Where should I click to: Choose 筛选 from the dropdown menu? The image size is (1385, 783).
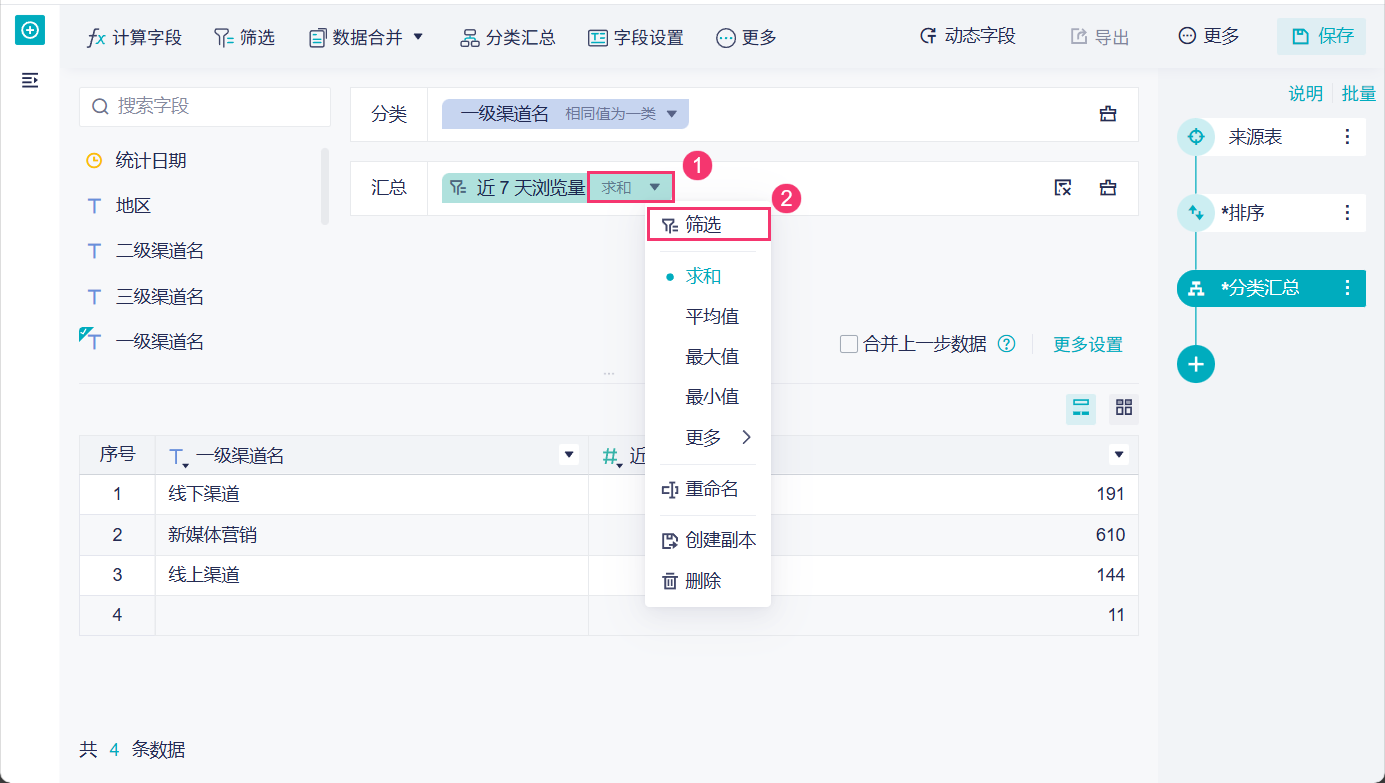pos(703,225)
